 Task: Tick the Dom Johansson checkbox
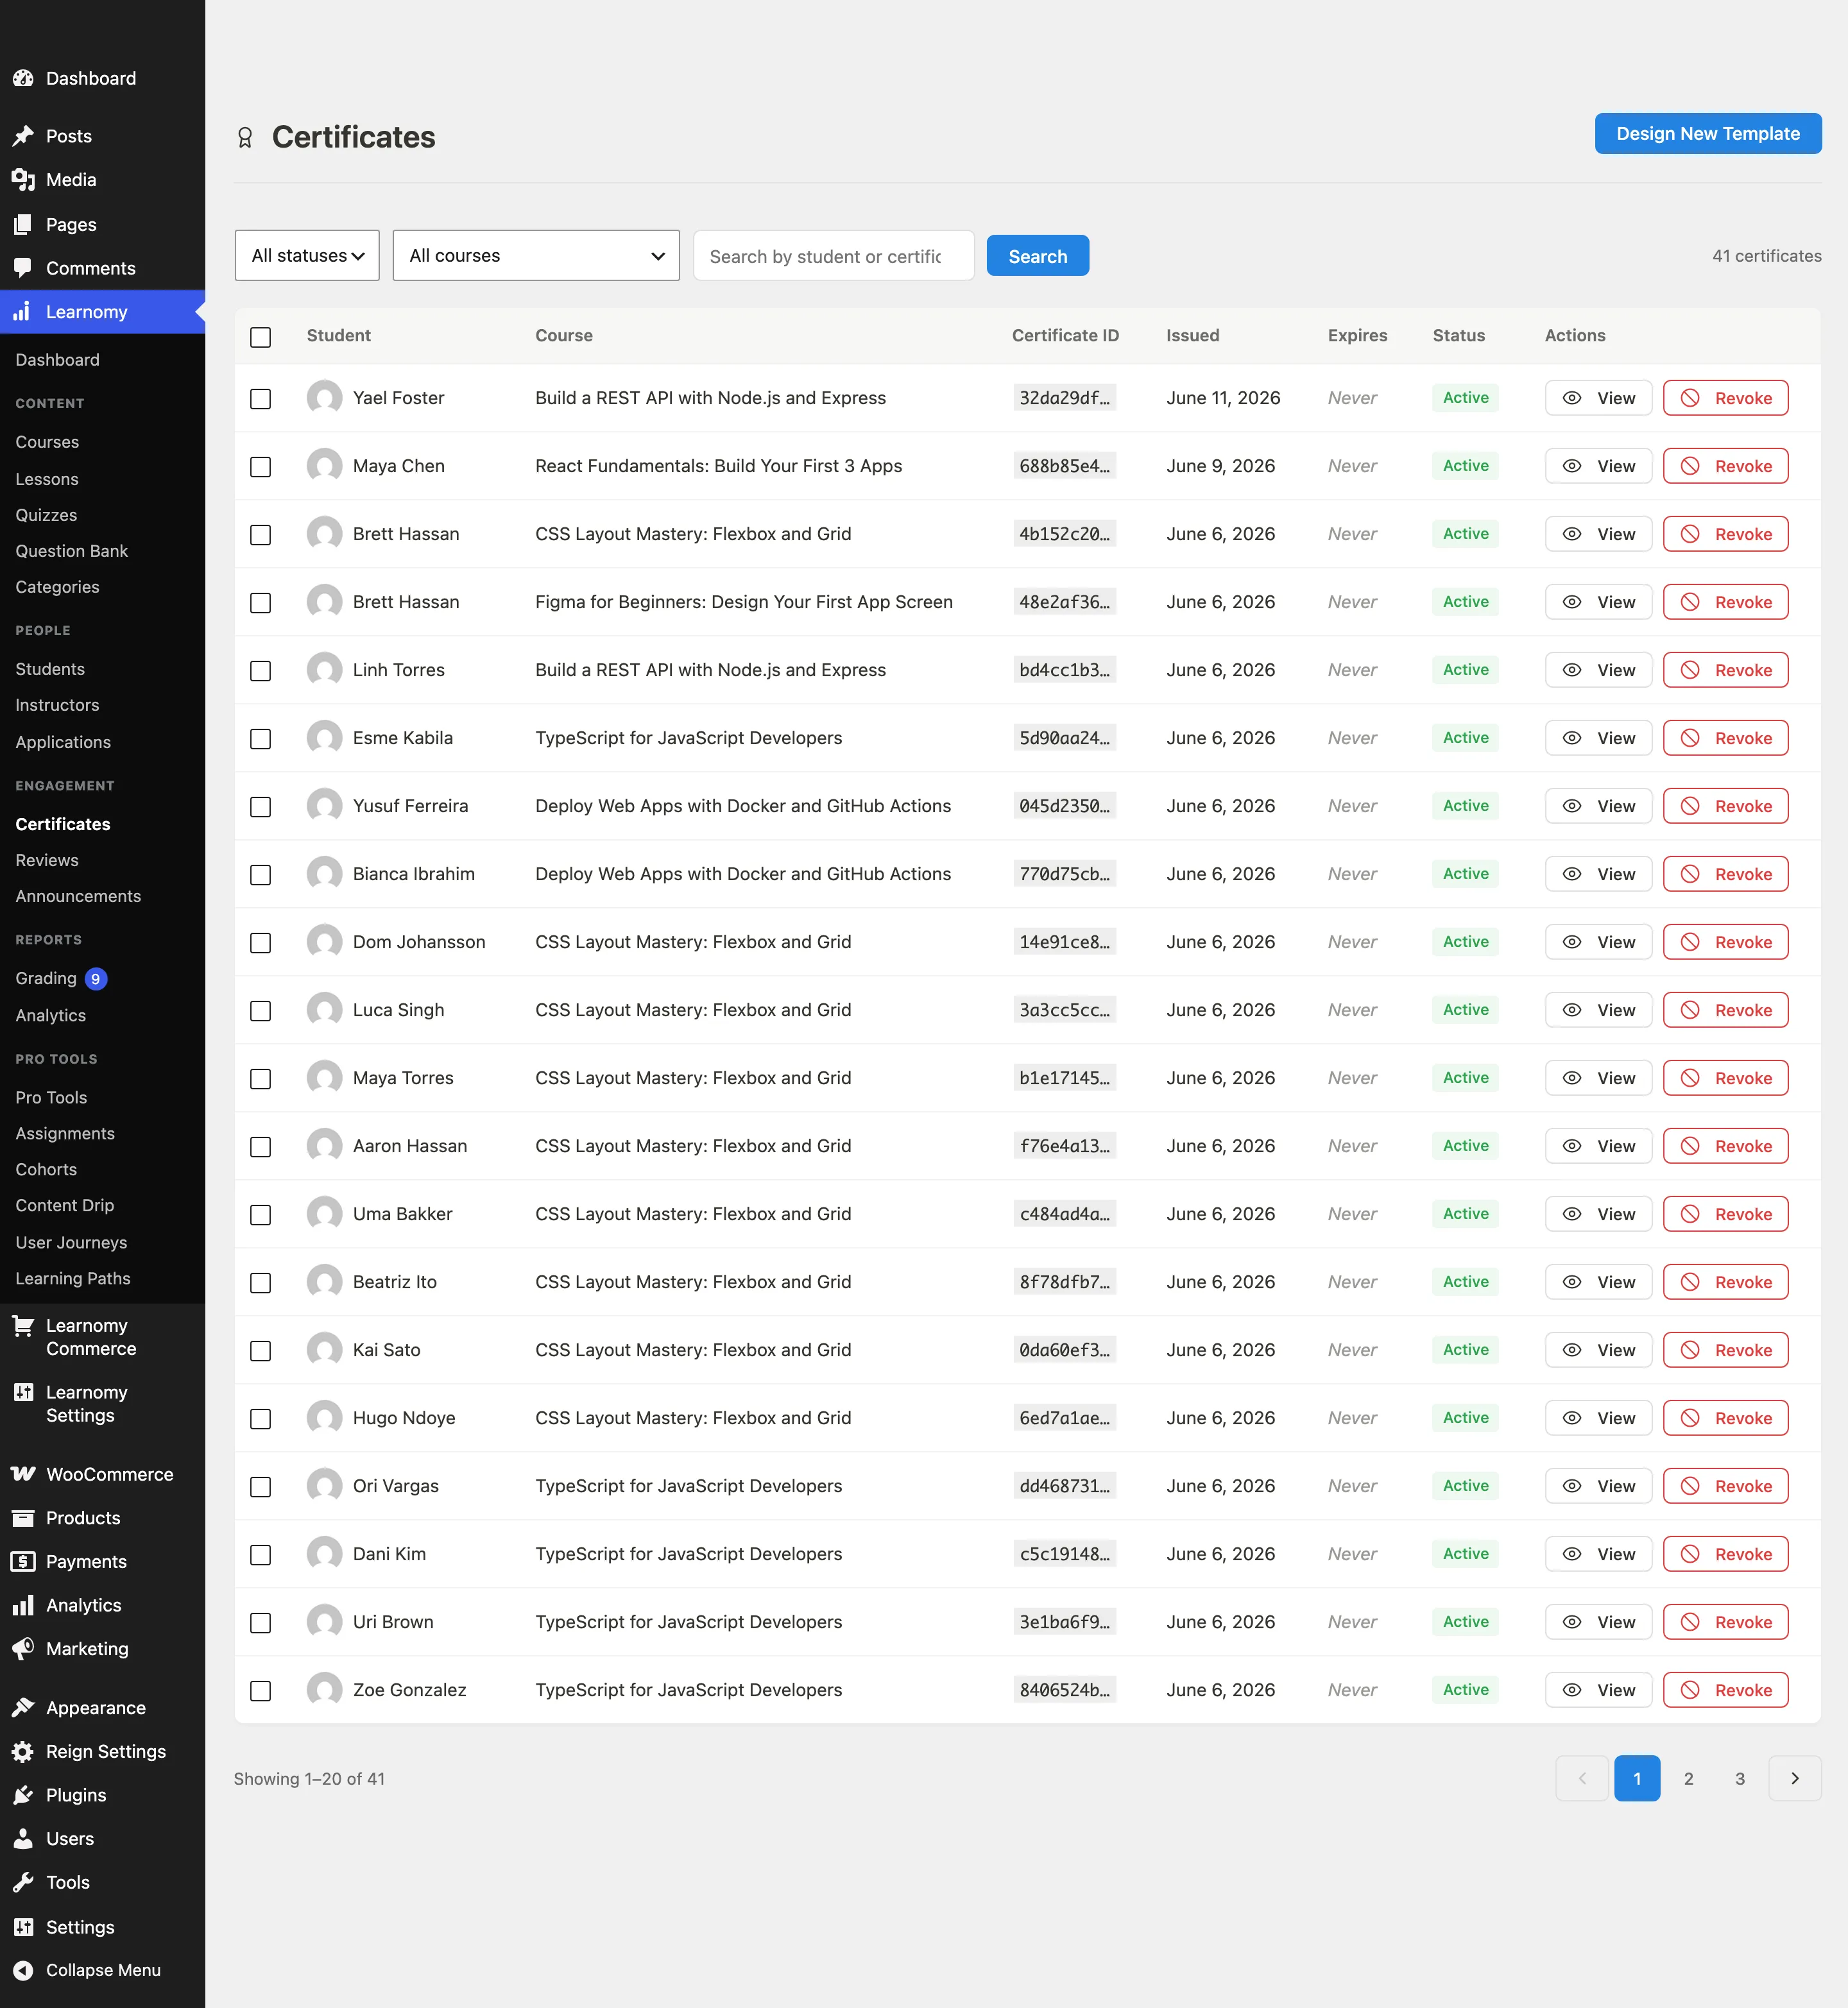(x=260, y=943)
